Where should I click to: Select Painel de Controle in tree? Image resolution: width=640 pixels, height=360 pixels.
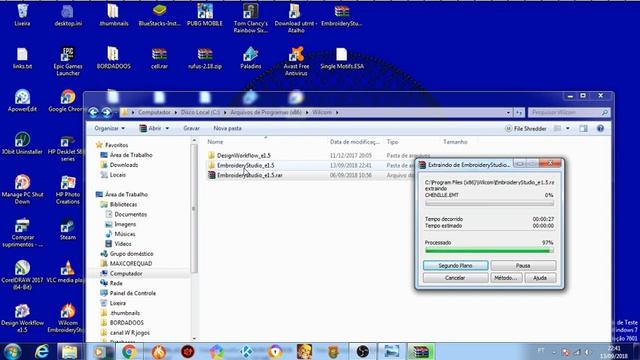pos(133,293)
